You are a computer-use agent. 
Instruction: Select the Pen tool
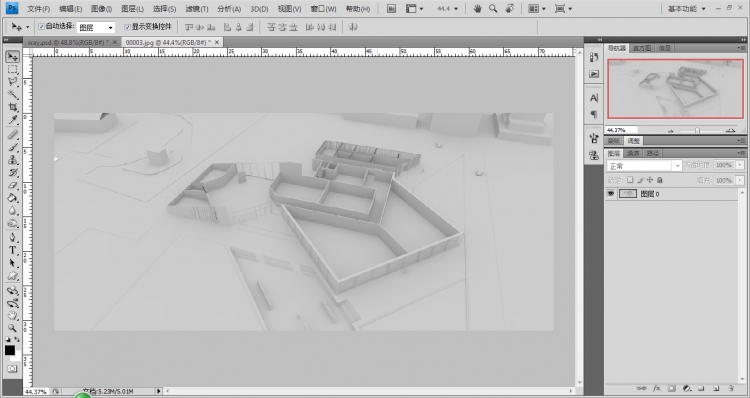[x=12, y=238]
